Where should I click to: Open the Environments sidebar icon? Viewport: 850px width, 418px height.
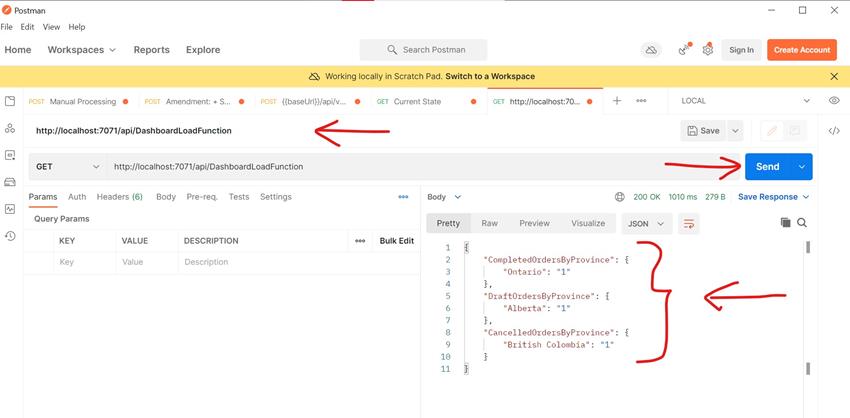pos(10,155)
